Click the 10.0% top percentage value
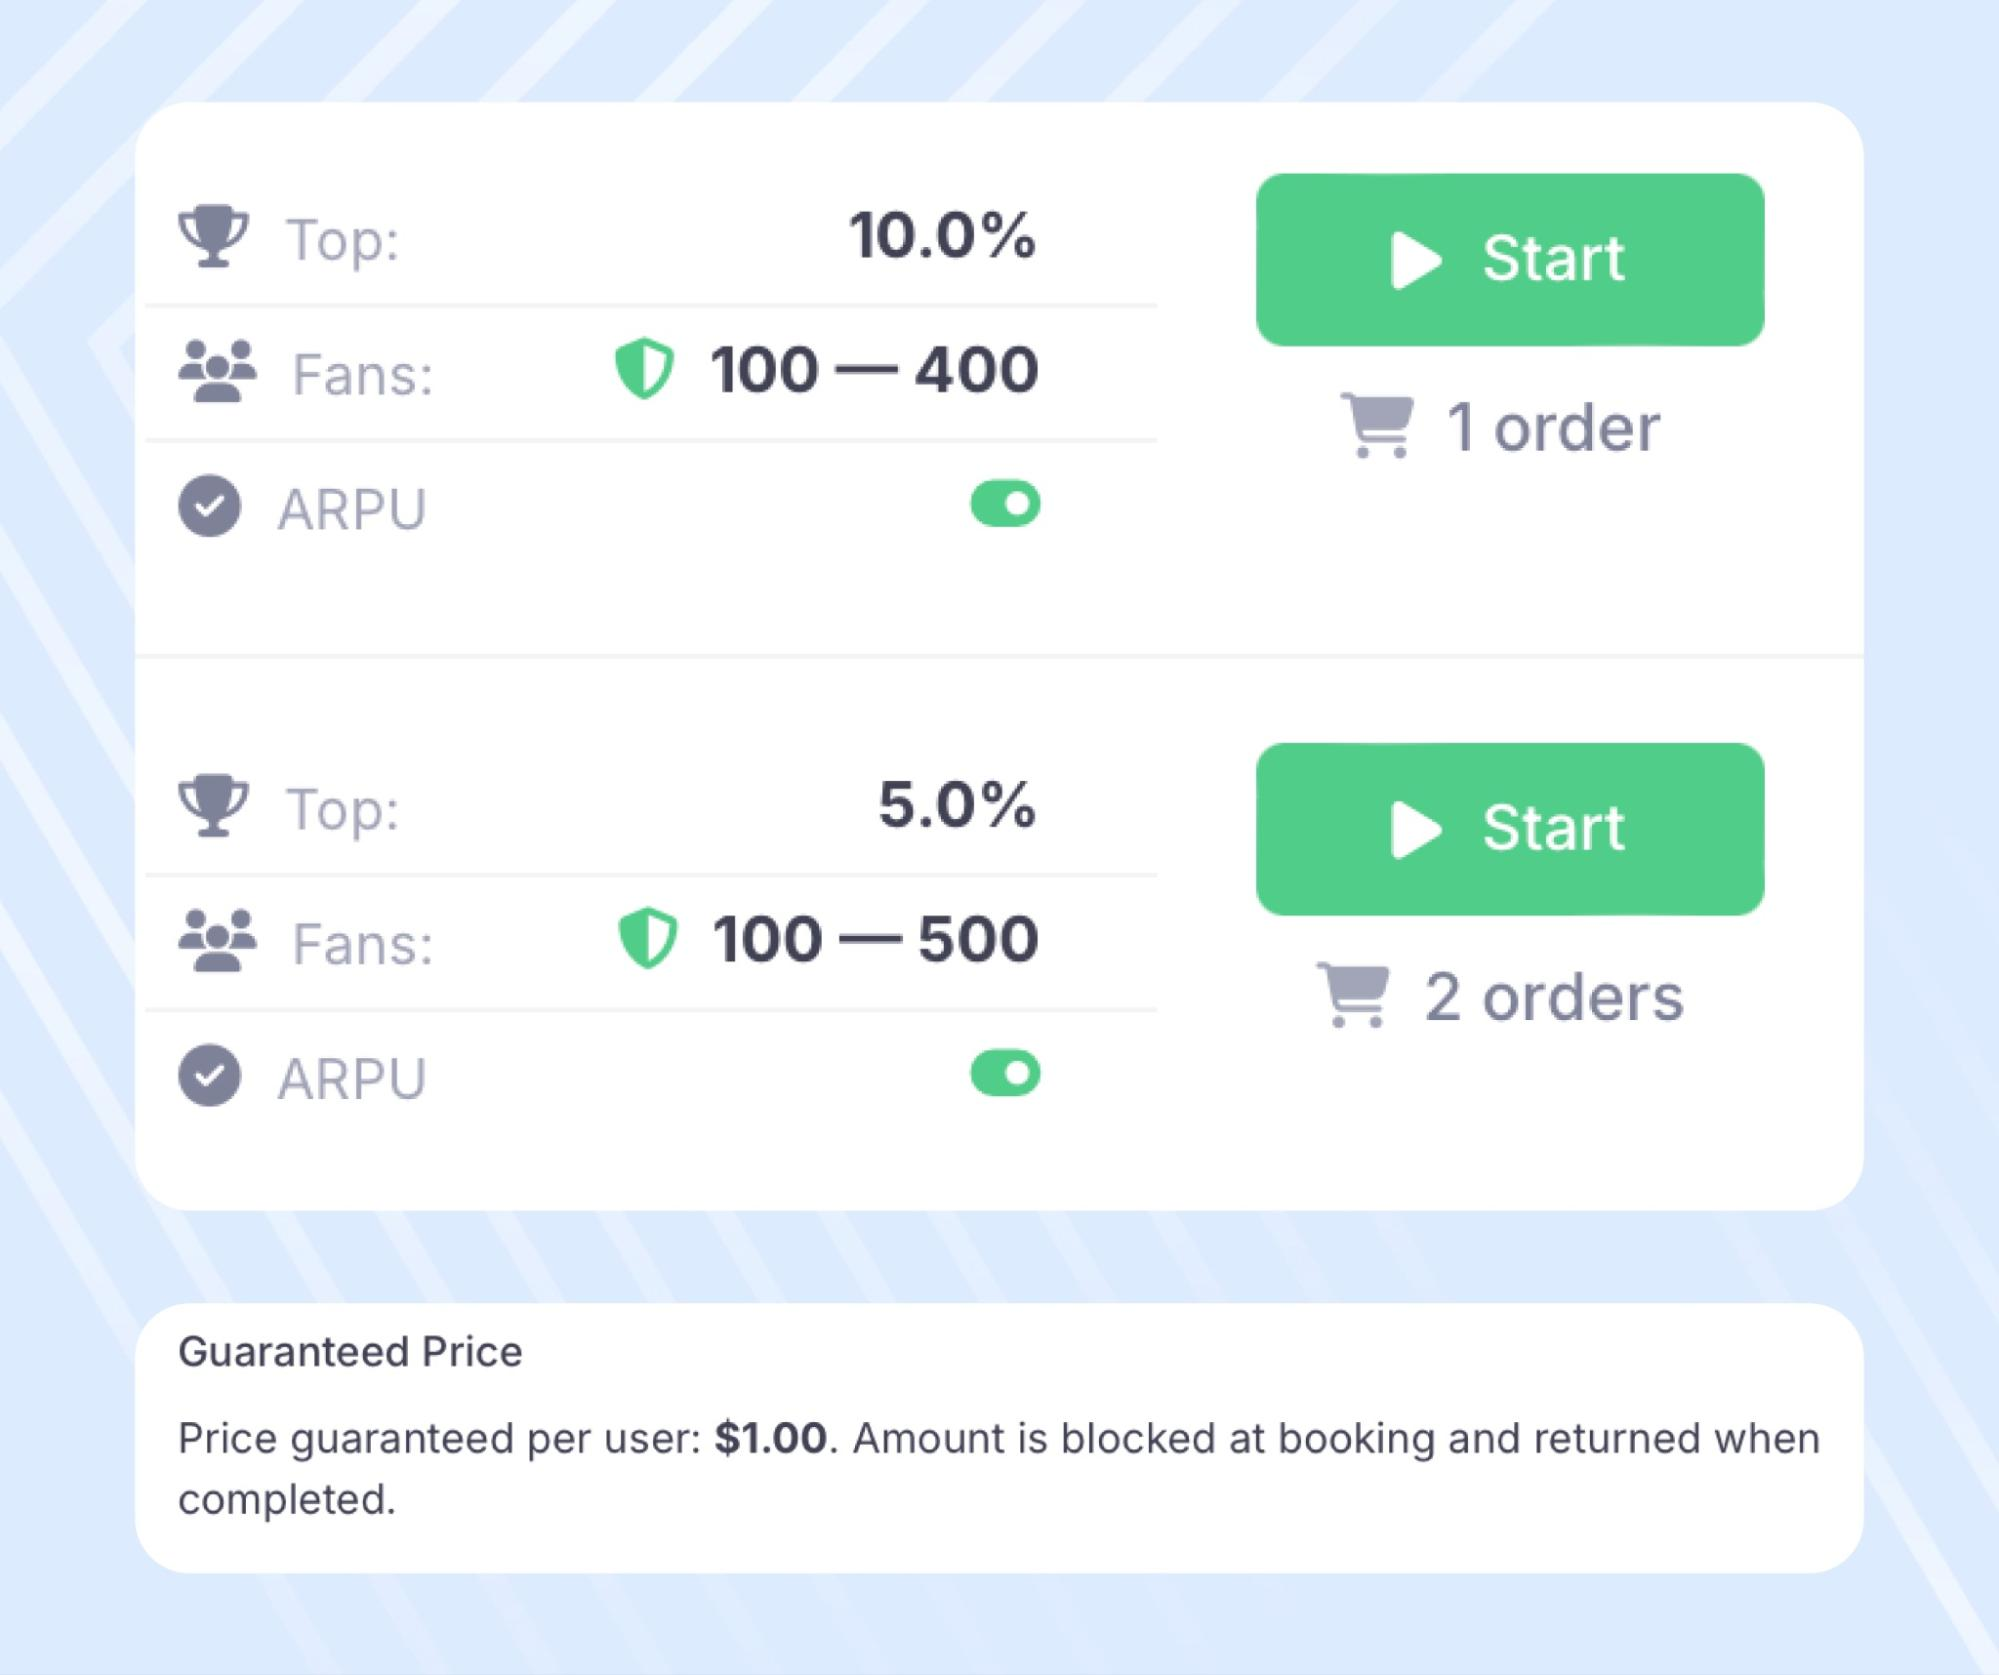Screen dimensions: 1999x1675 pyautogui.click(x=942, y=237)
